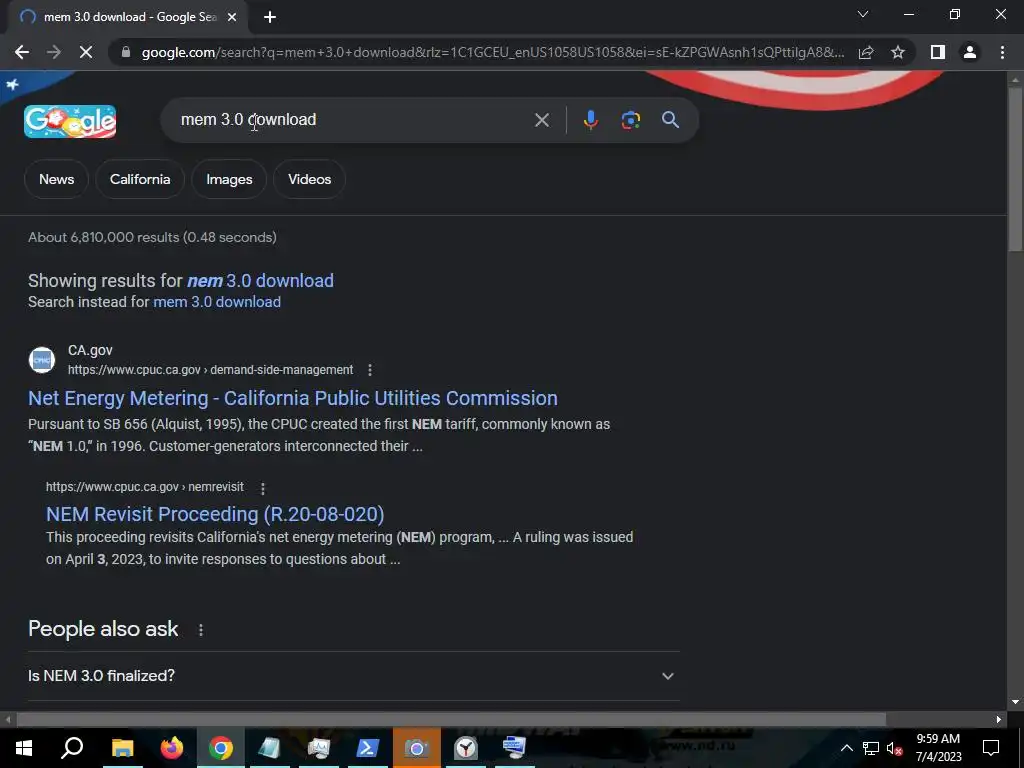Image resolution: width=1024 pixels, height=768 pixels.
Task: Open the taskbar clock and date
Action: (x=938, y=748)
